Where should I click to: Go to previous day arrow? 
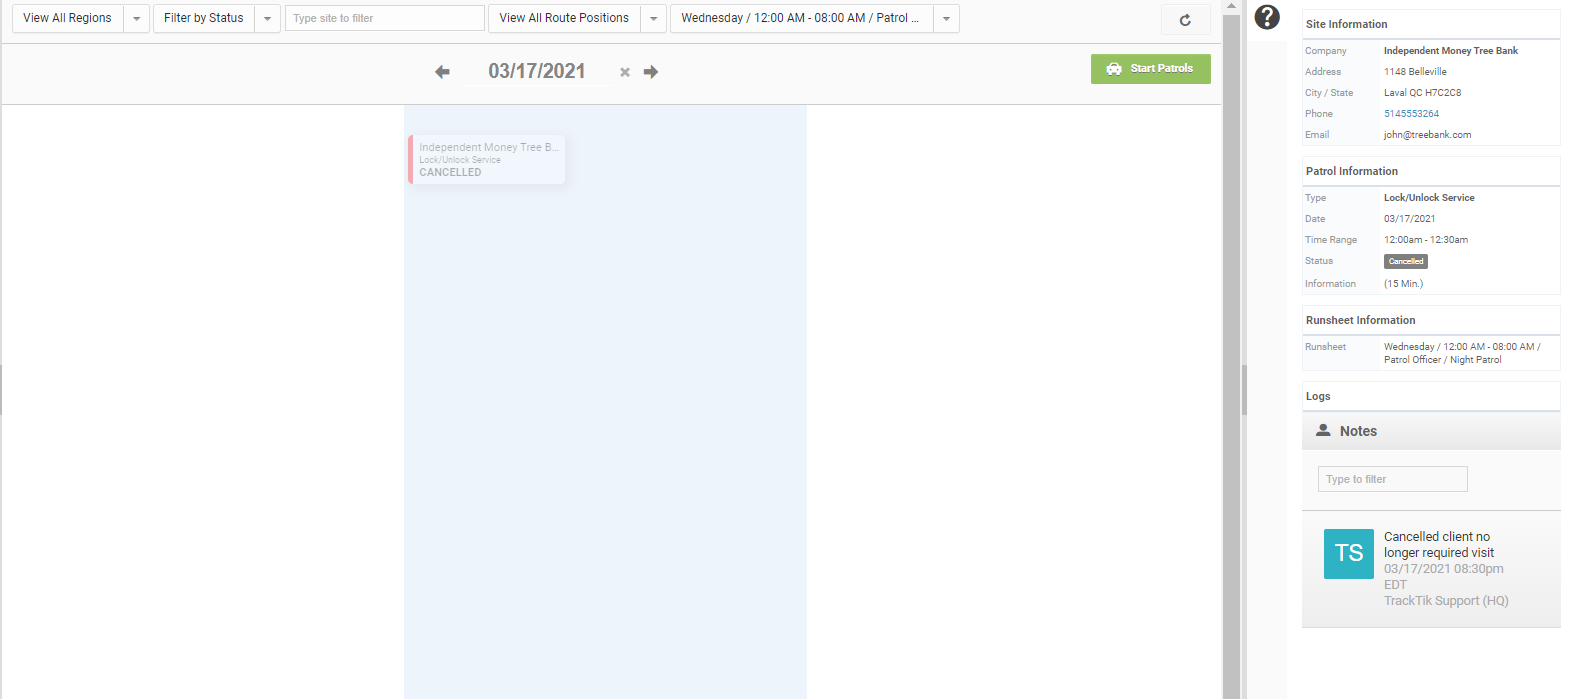[x=442, y=72]
